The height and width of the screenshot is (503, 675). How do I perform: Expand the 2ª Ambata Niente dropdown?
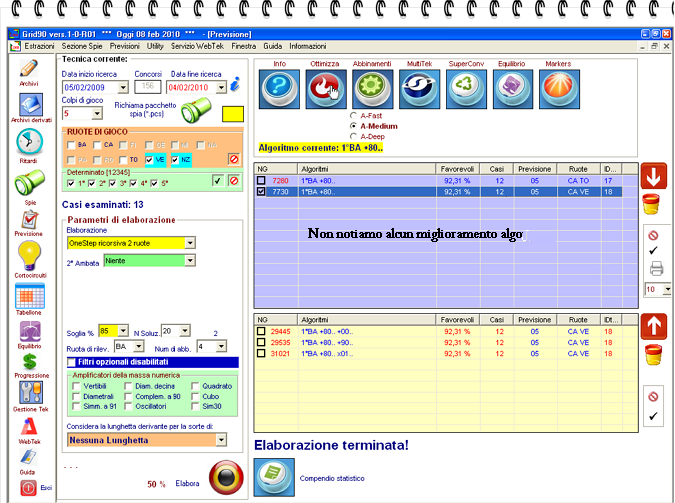[x=190, y=261]
